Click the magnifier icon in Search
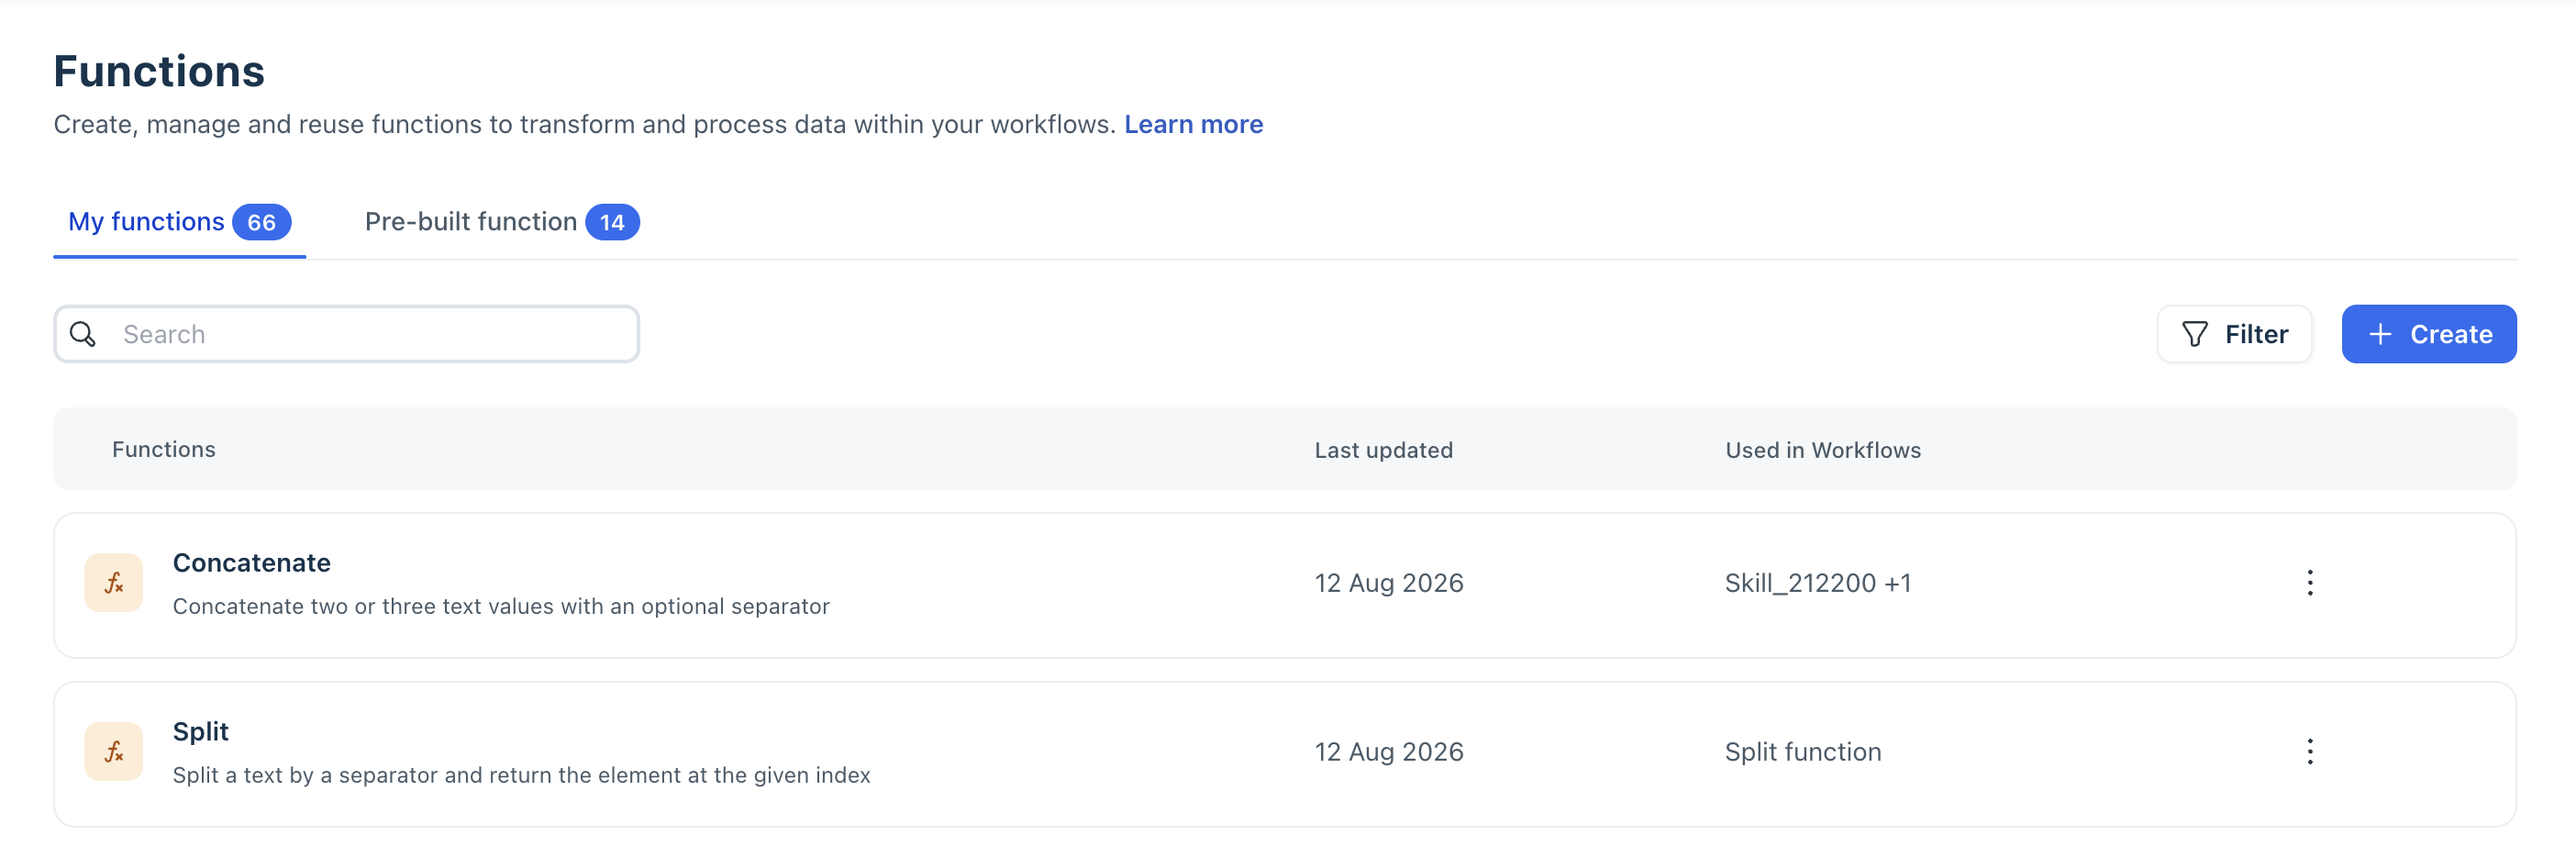The height and width of the screenshot is (846, 2576). click(x=83, y=334)
